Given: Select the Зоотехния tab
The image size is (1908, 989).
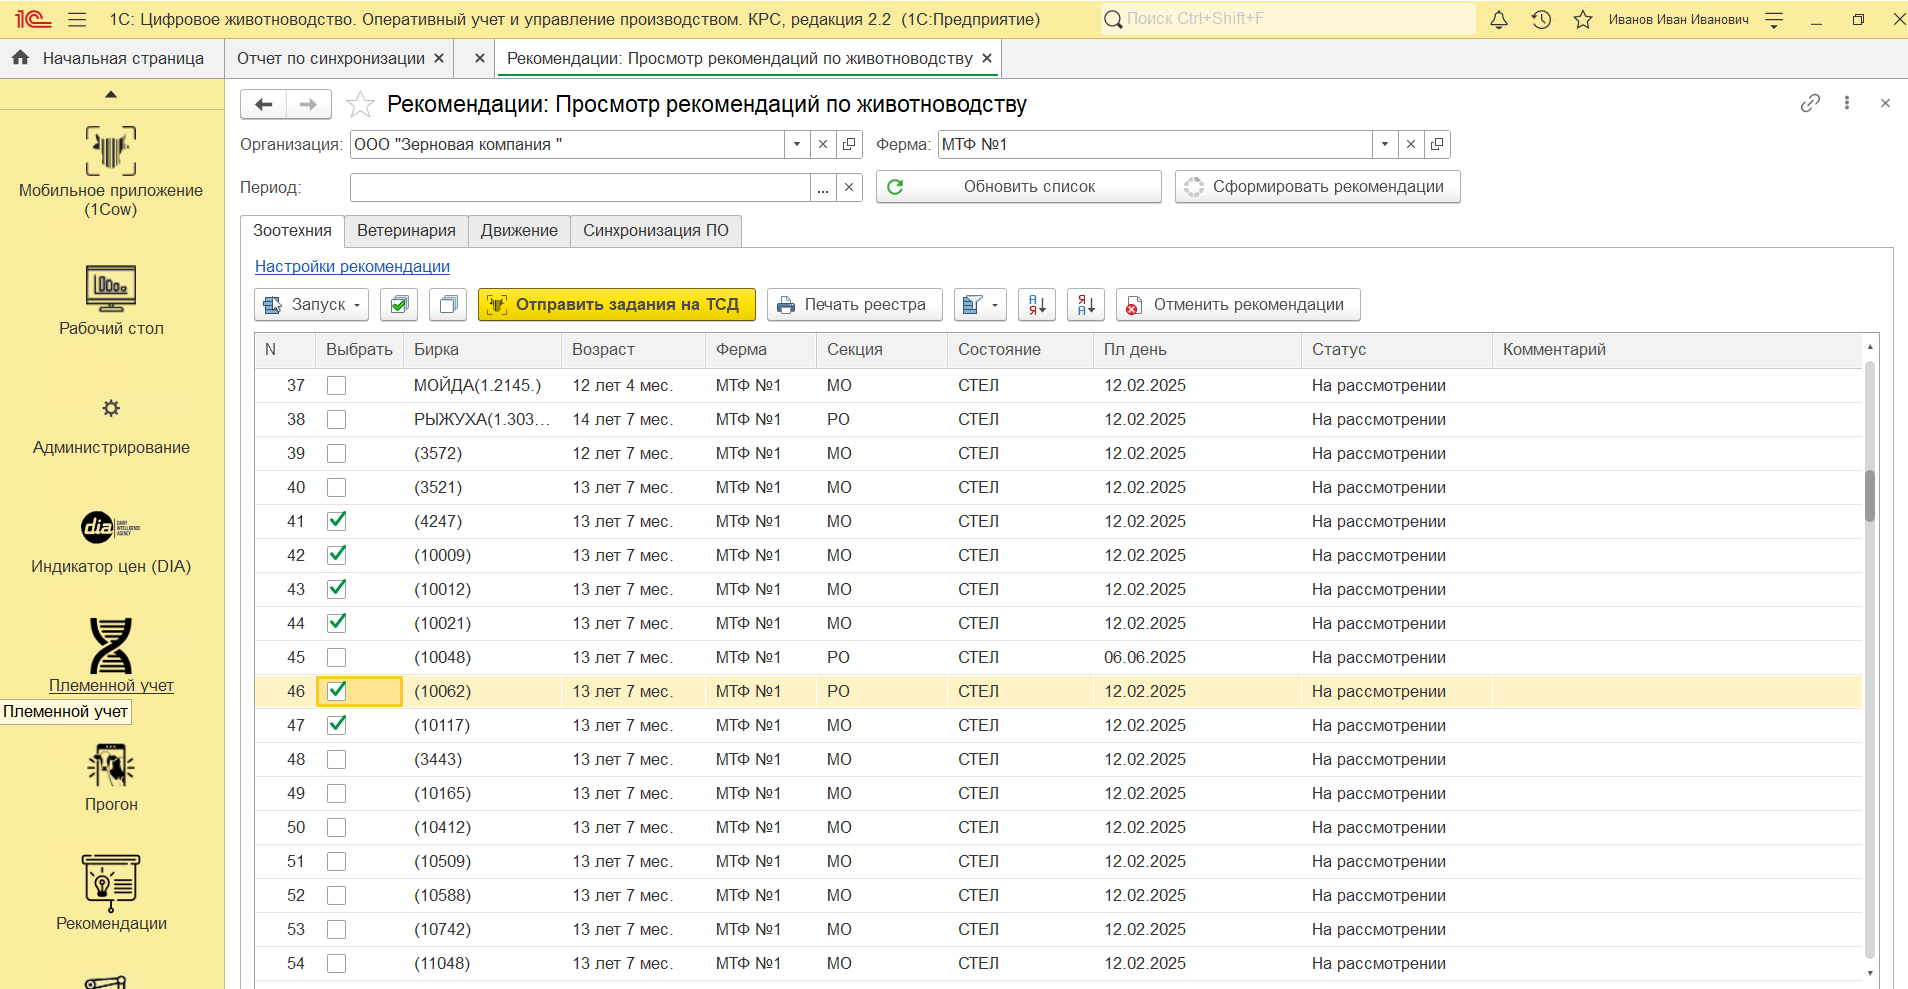Looking at the screenshot, I should point(292,231).
